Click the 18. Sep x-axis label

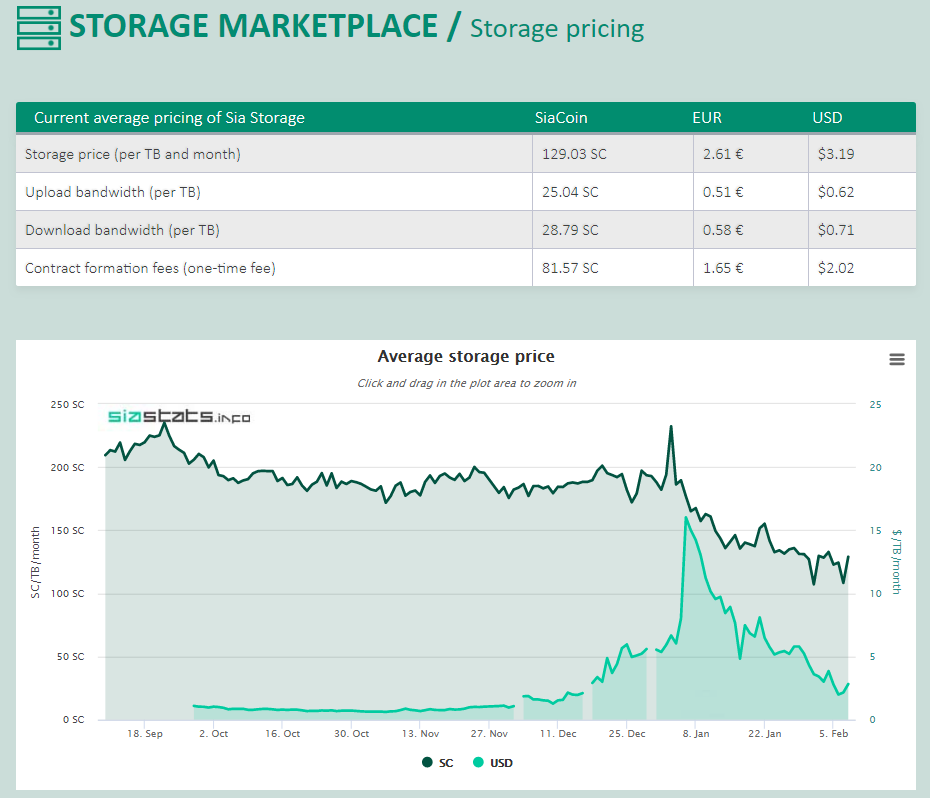click(x=145, y=734)
